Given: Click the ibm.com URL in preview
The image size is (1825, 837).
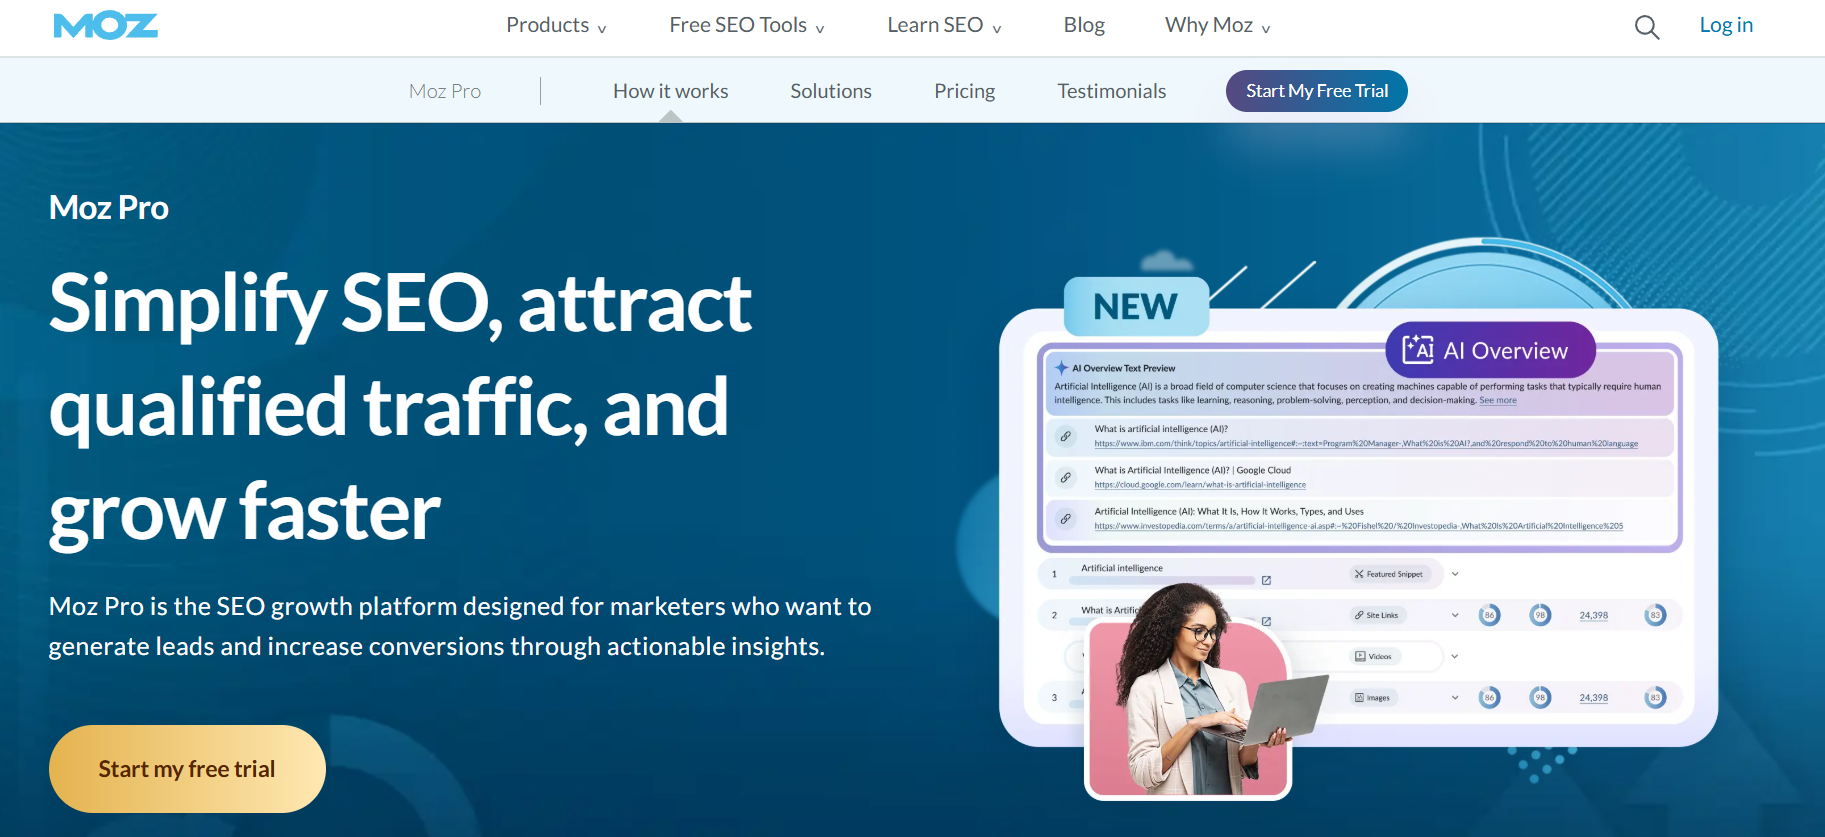Looking at the screenshot, I should click(x=1366, y=443).
